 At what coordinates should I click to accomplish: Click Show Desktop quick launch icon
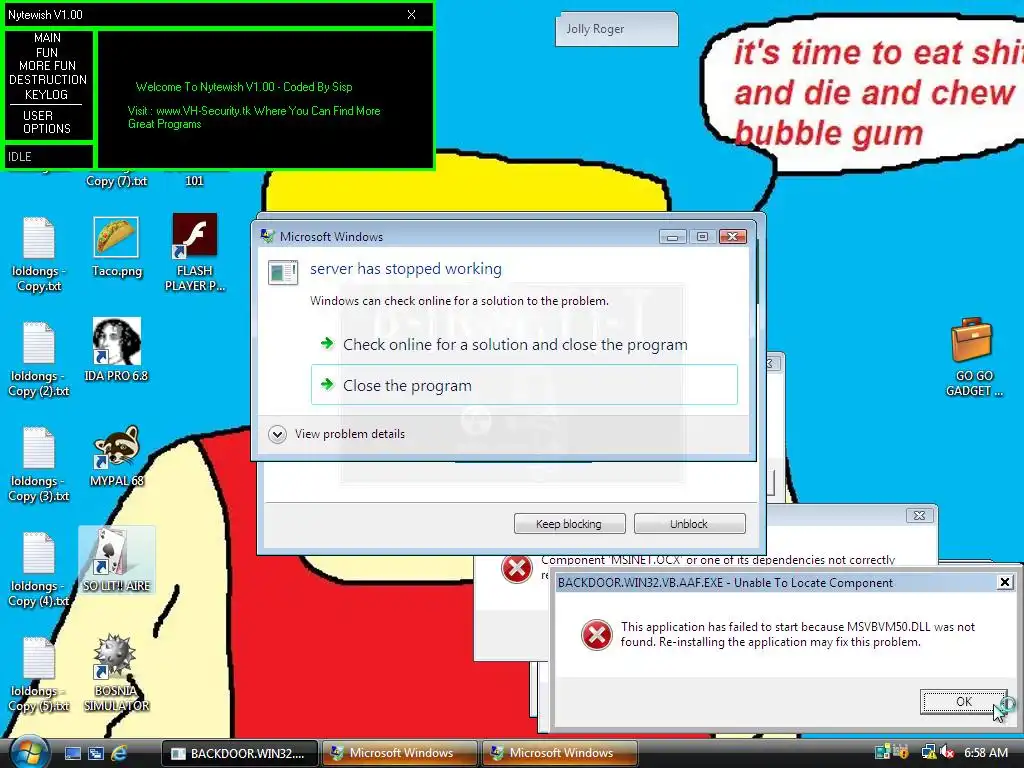click(73, 753)
